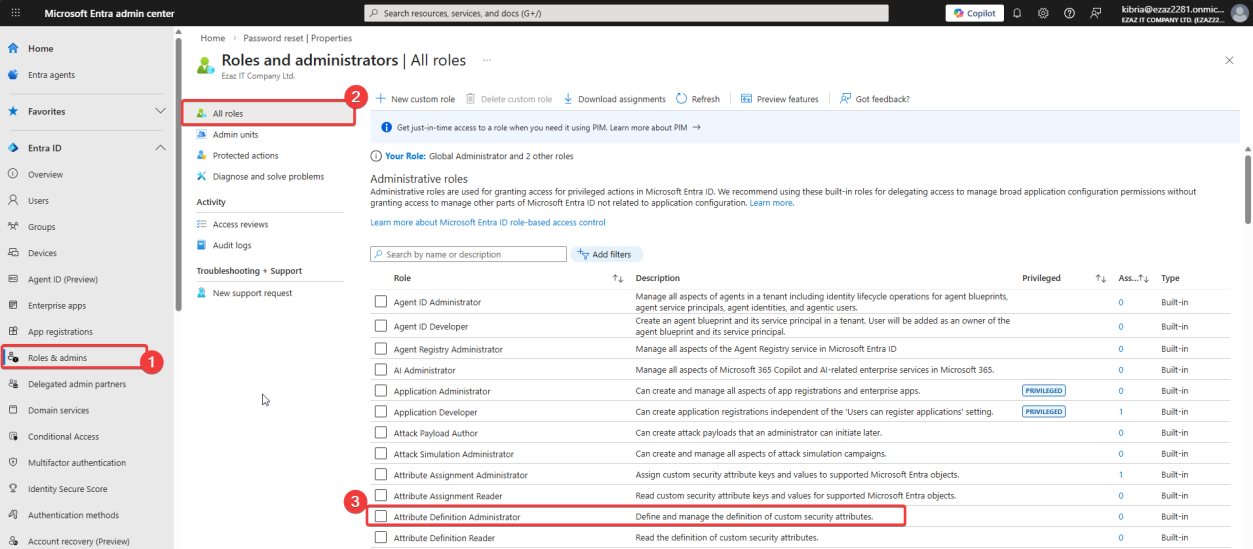
Task: Collapse the Favorites section chevron
Action: pyautogui.click(x=160, y=111)
